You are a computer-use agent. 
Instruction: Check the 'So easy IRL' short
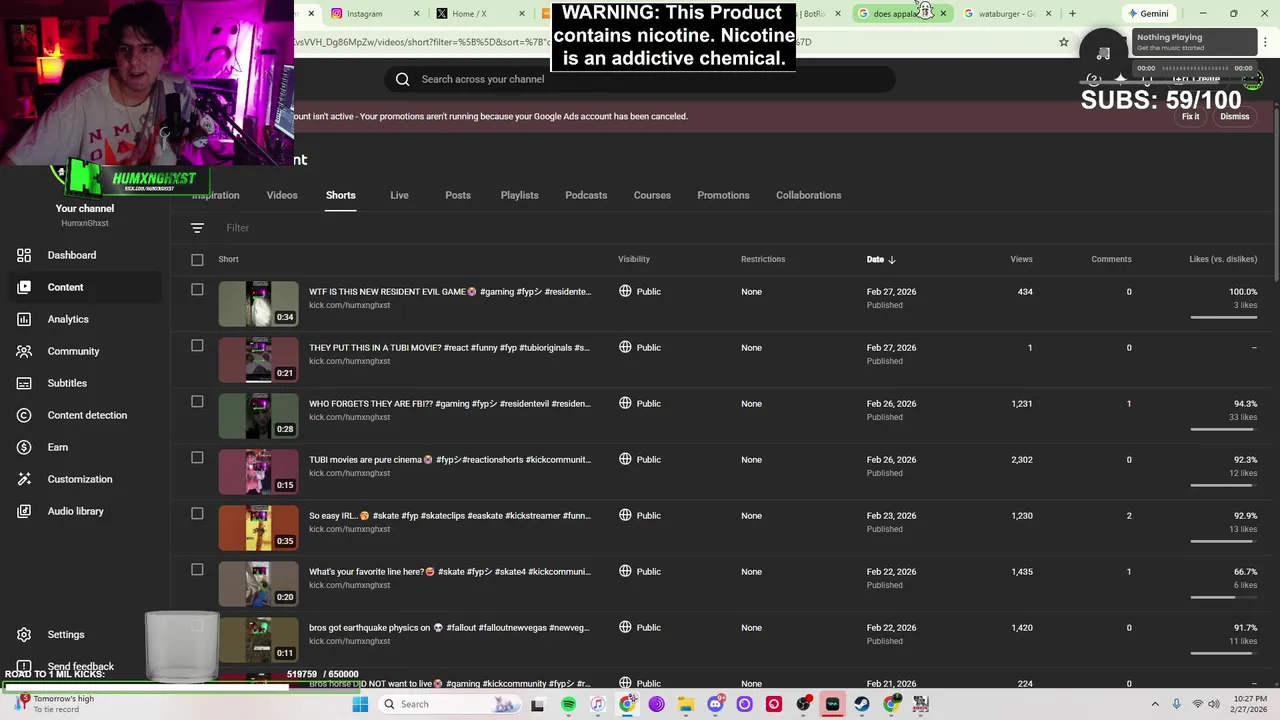click(197, 514)
